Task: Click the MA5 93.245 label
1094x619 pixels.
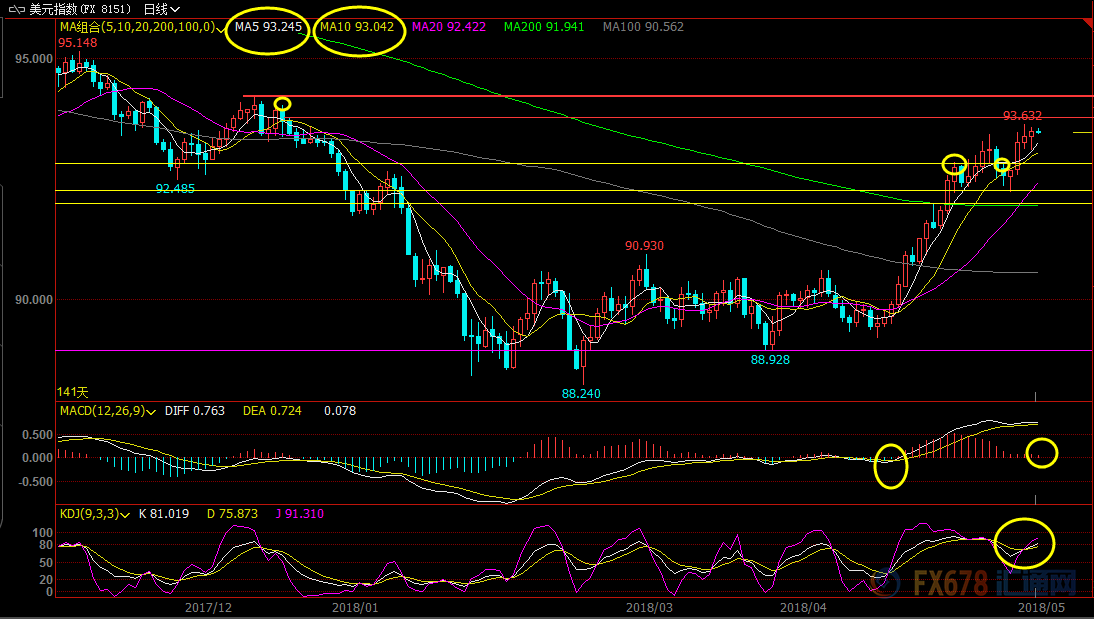Action: 268,26
